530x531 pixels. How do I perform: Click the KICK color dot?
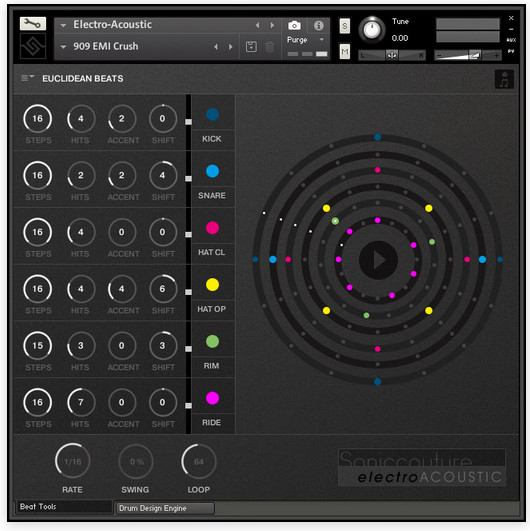point(212,114)
